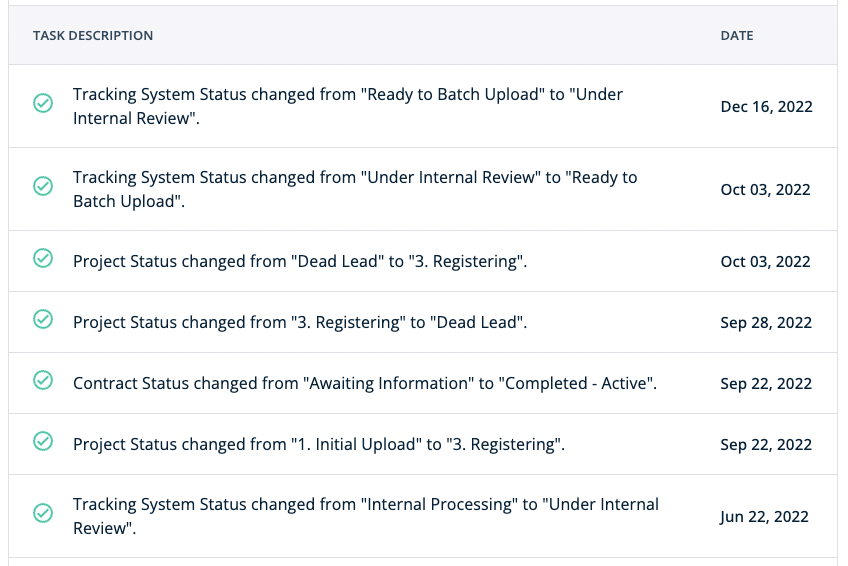Click the Jun 22, 2022 date entry
Screen dimensions: 848x566
[x=764, y=517]
